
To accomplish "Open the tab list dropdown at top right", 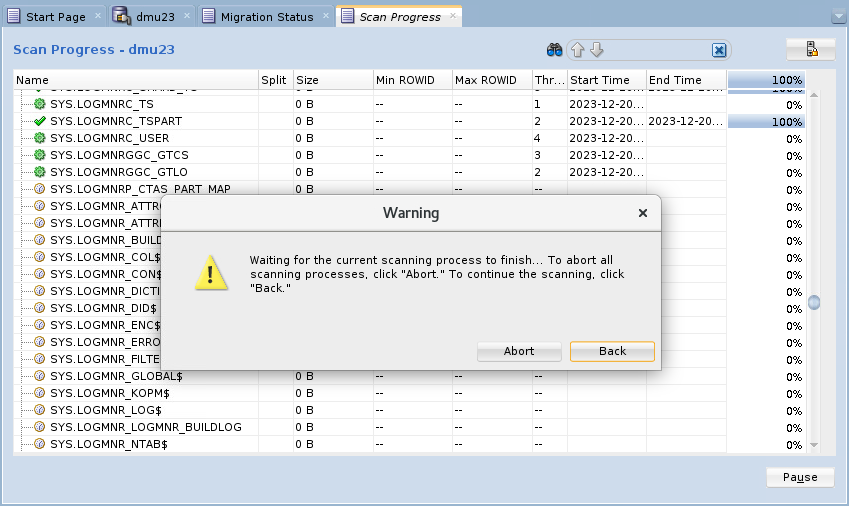I will (x=839, y=17).
